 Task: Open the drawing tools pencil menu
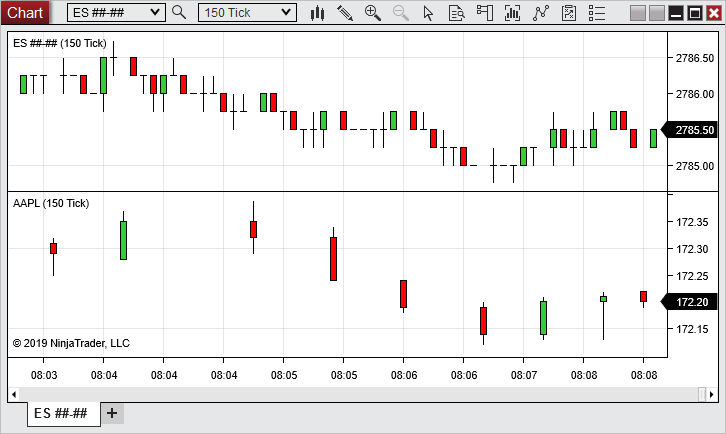(345, 13)
